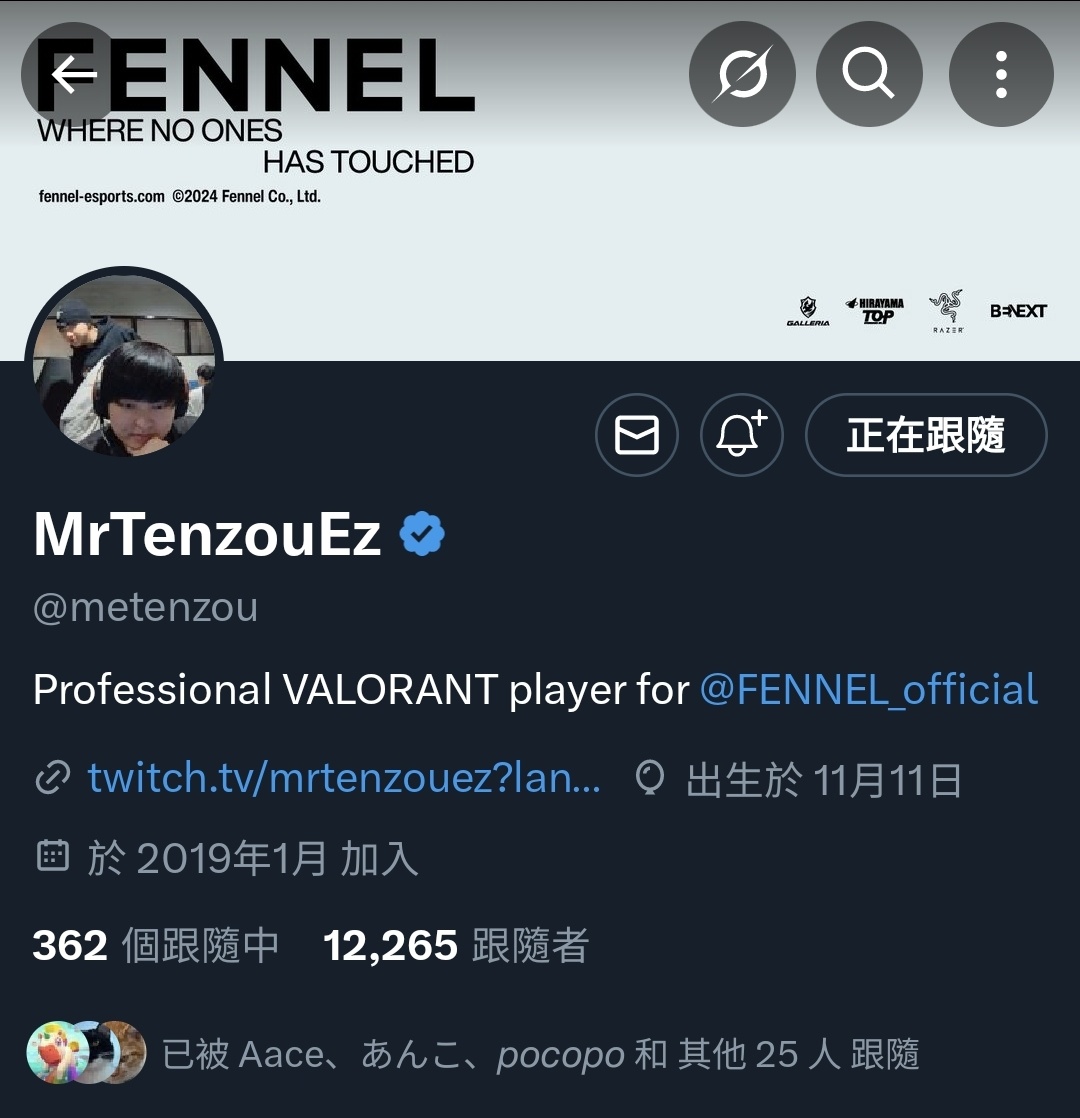Open the @FENNEL_official mention link
The image size is (1080, 1118).
click(x=868, y=689)
